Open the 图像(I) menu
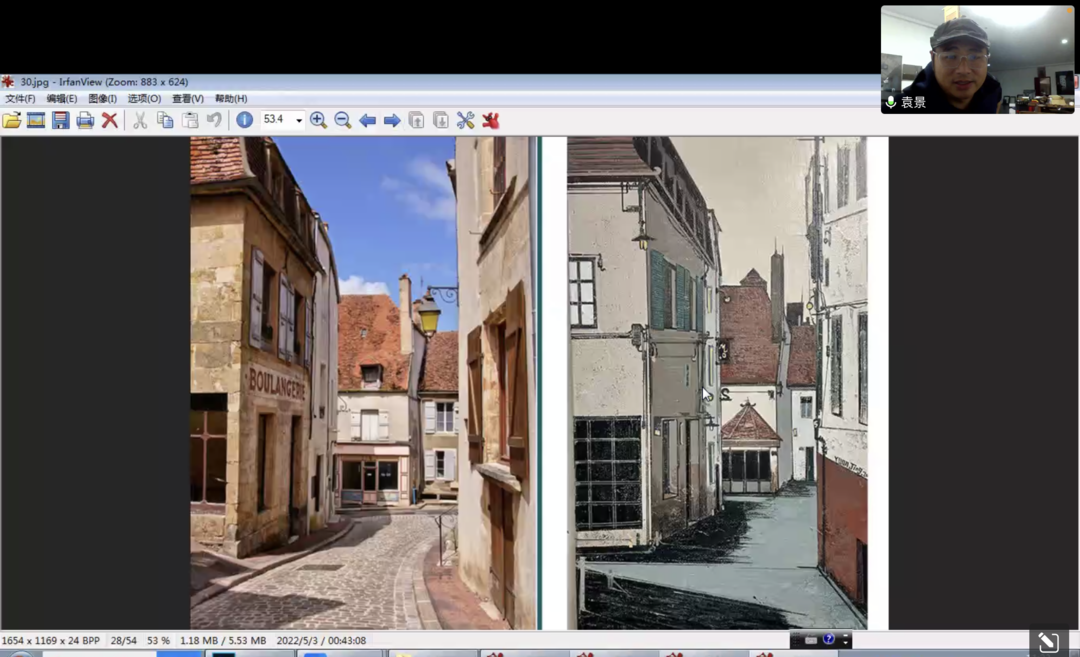The width and height of the screenshot is (1080, 657). (x=102, y=99)
